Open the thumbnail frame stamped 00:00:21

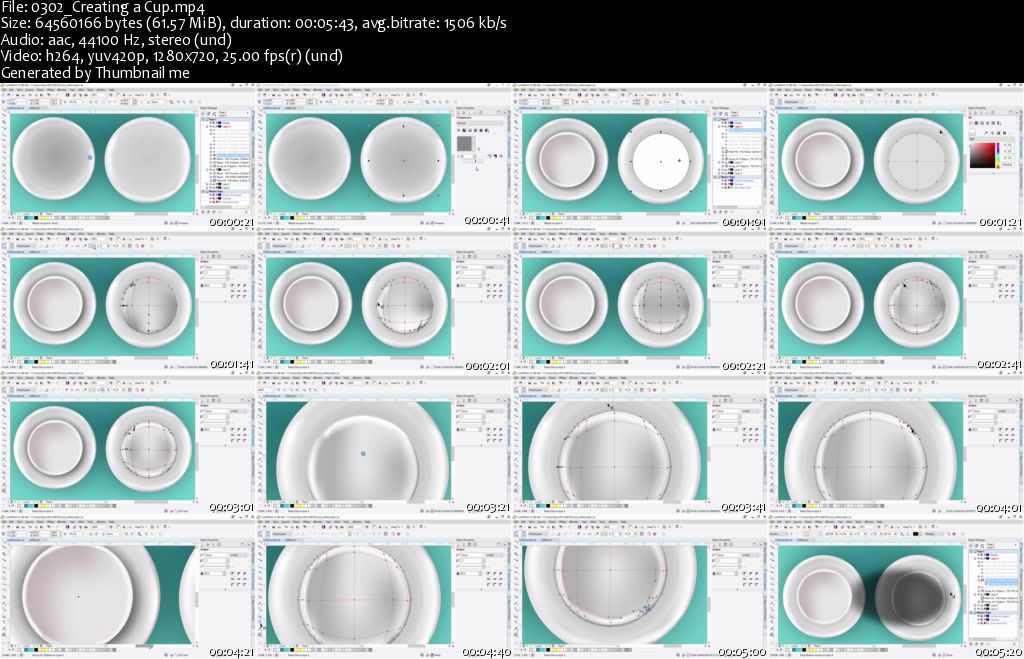pos(128,156)
